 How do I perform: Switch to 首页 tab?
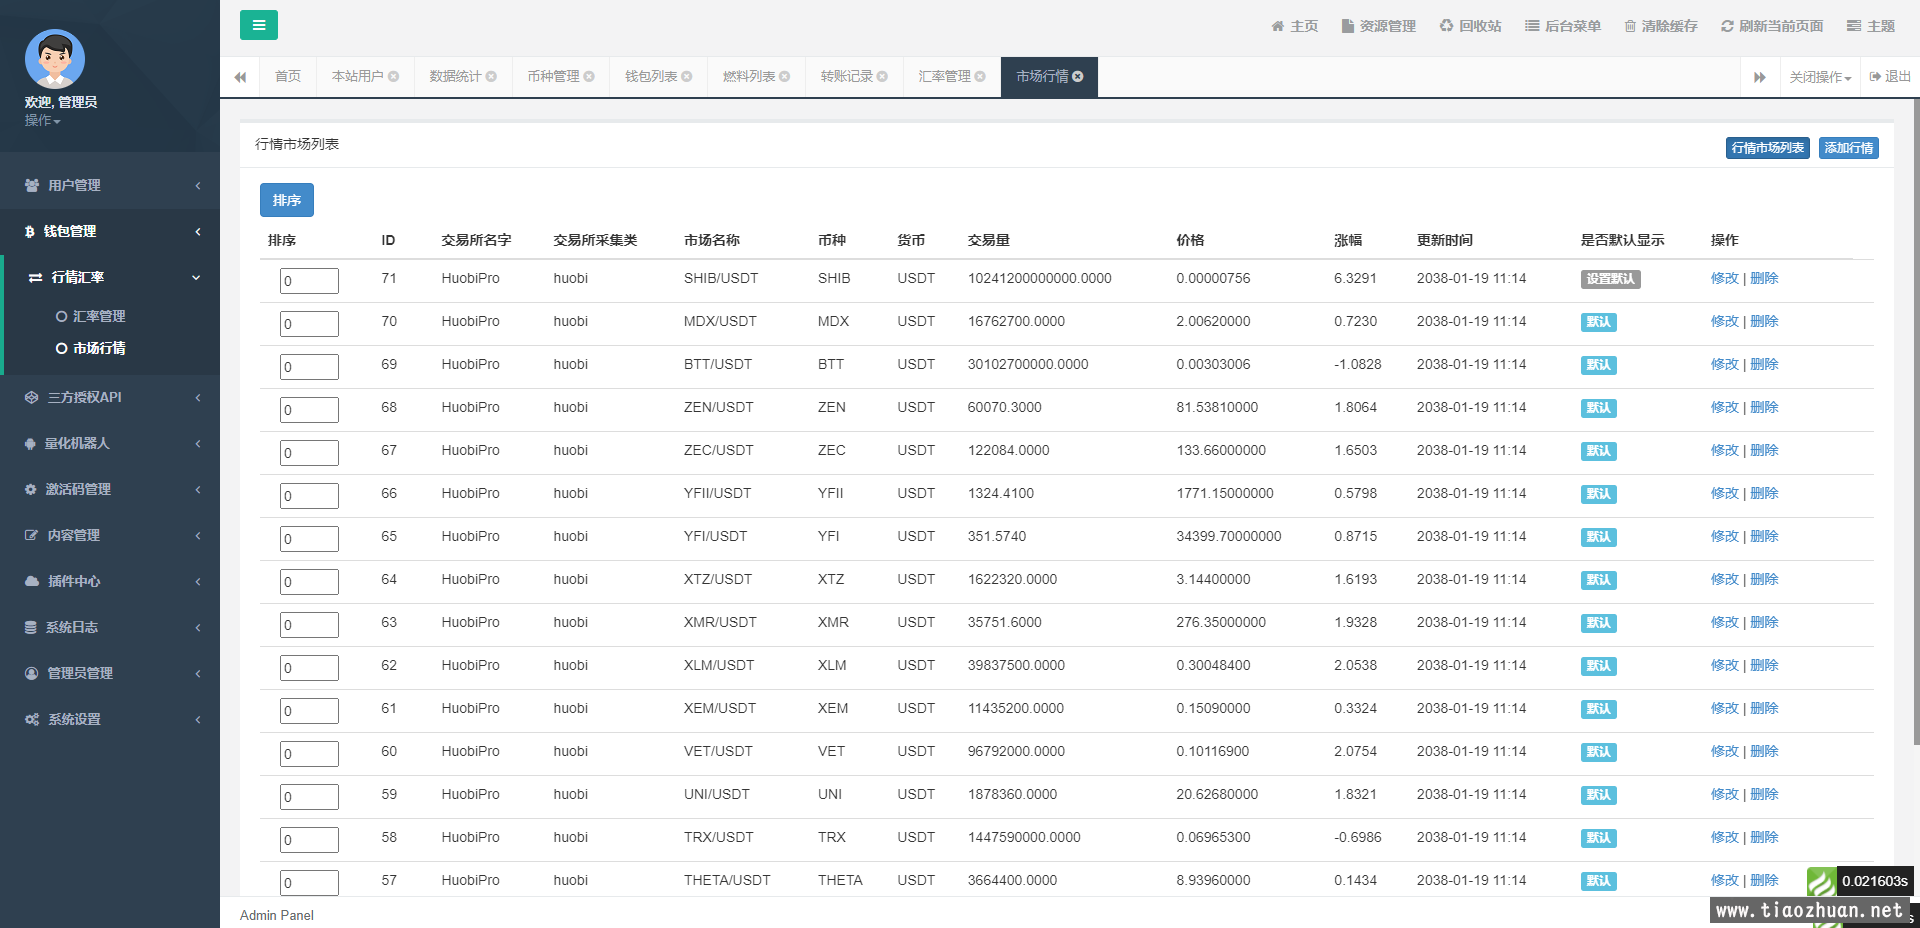[x=288, y=76]
